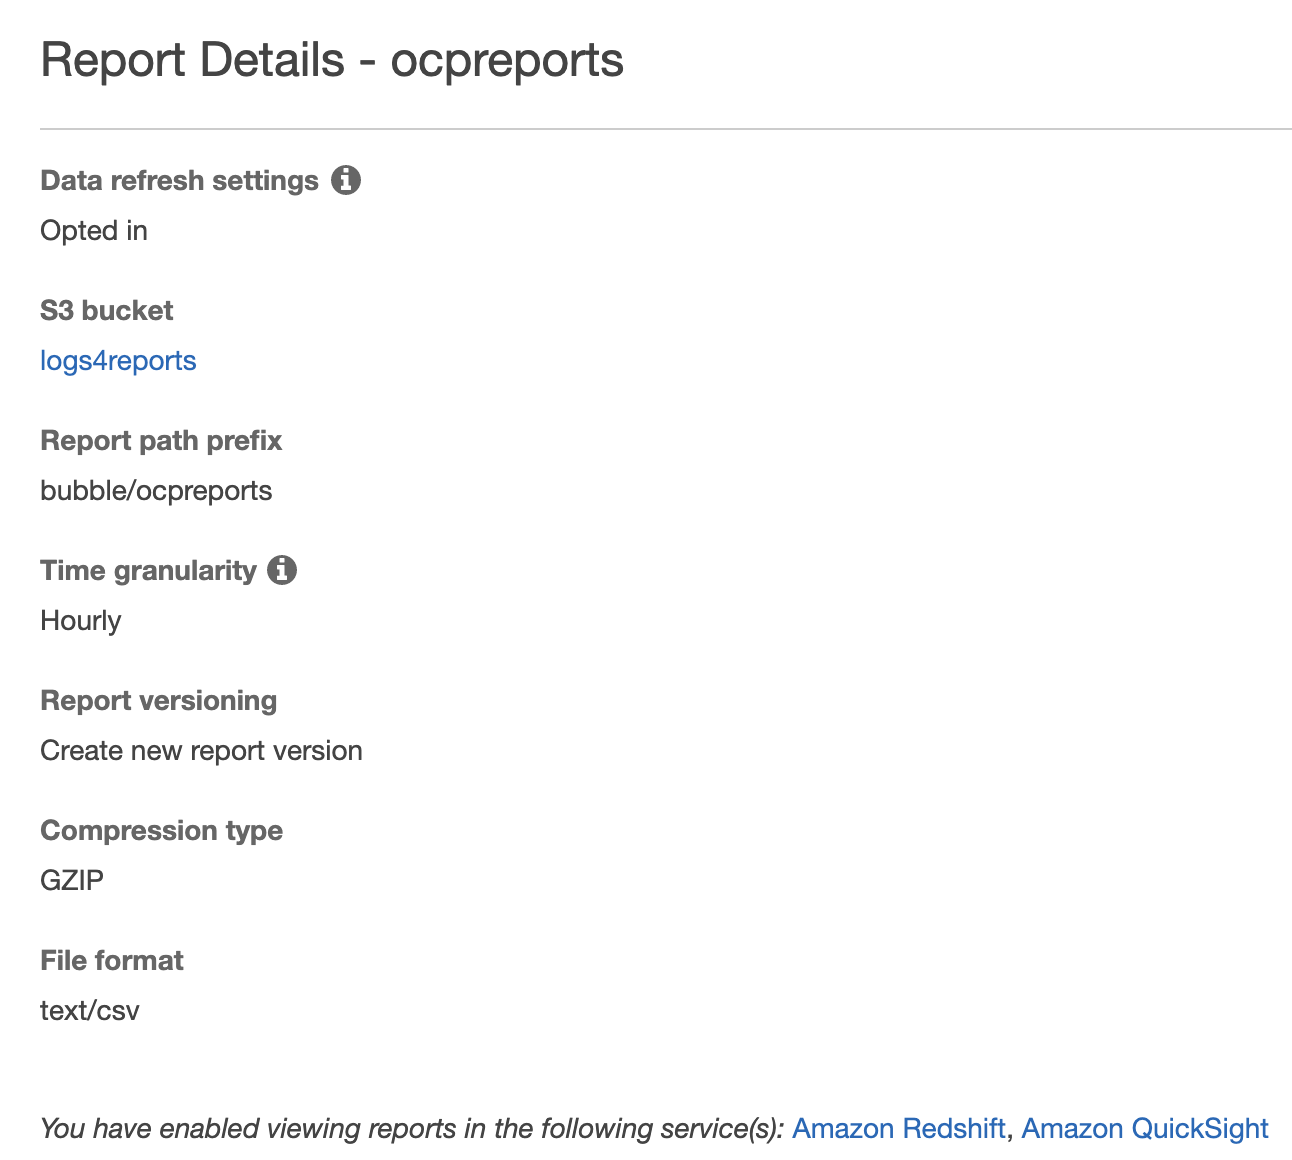This screenshot has height=1160, width=1292.
Task: Select the Create new report version text
Action: (x=201, y=751)
